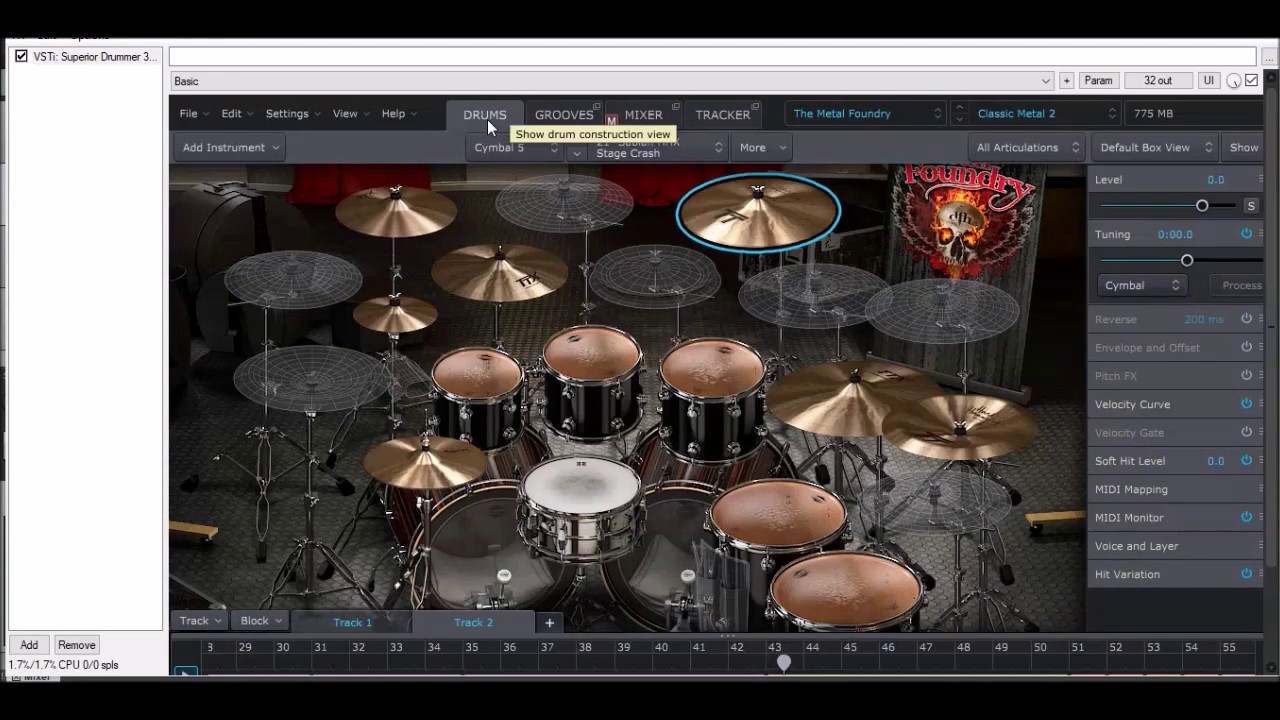Image resolution: width=1280 pixels, height=720 pixels.
Task: Open the Cymbal type dropdown under Tuning
Action: click(1141, 285)
